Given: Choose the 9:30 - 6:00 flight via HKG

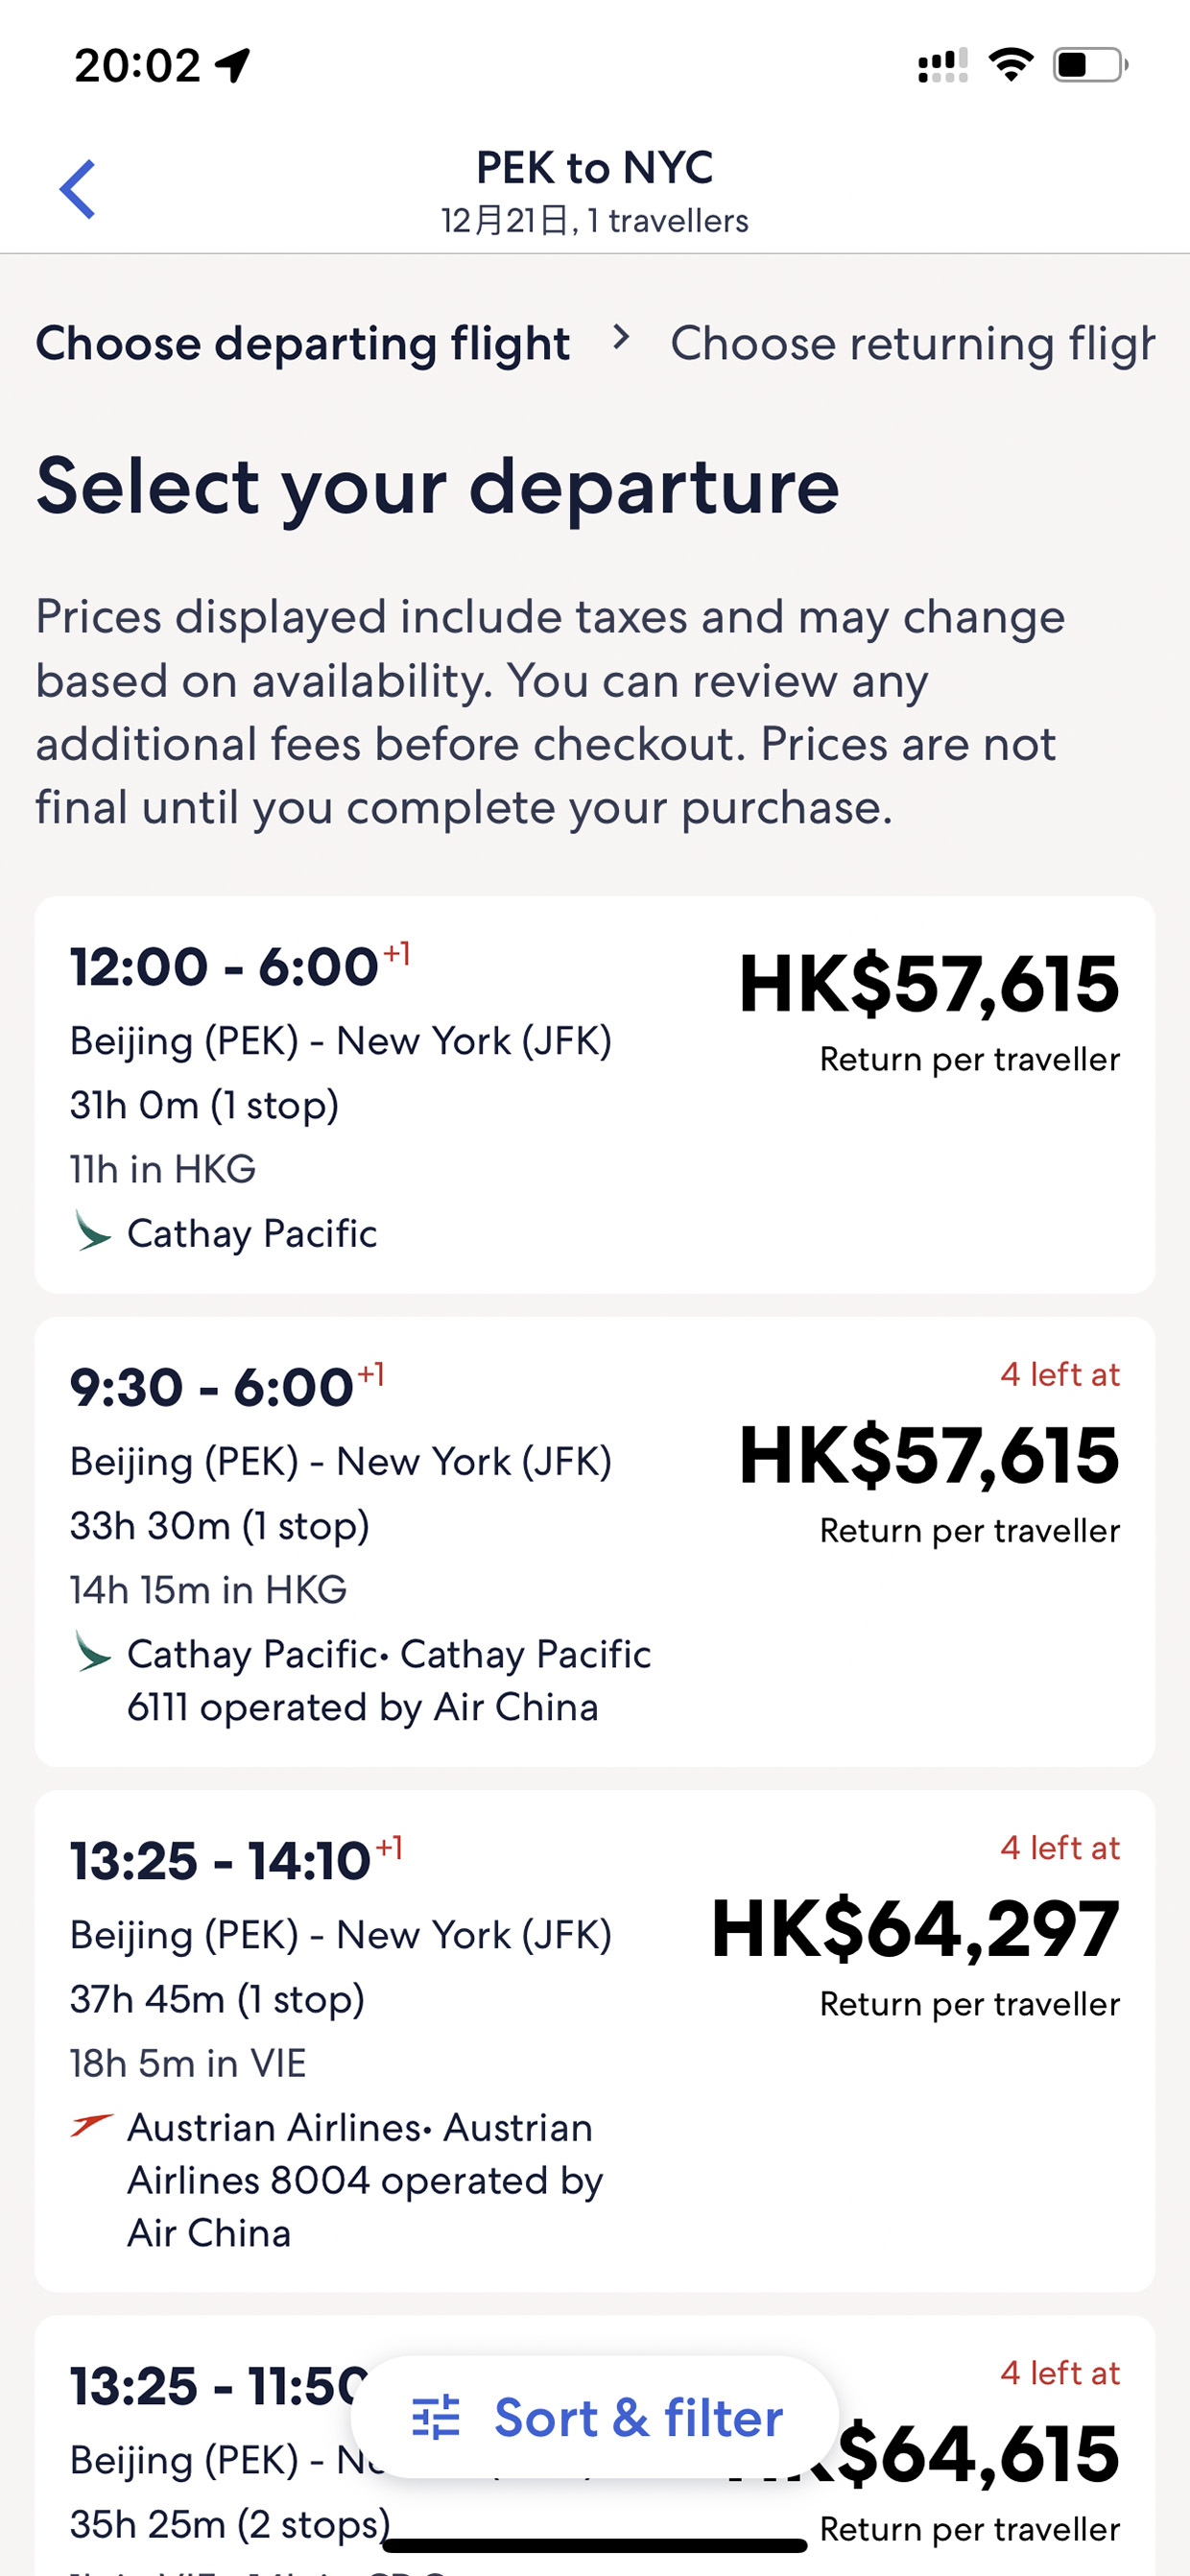Looking at the screenshot, I should pos(595,1542).
